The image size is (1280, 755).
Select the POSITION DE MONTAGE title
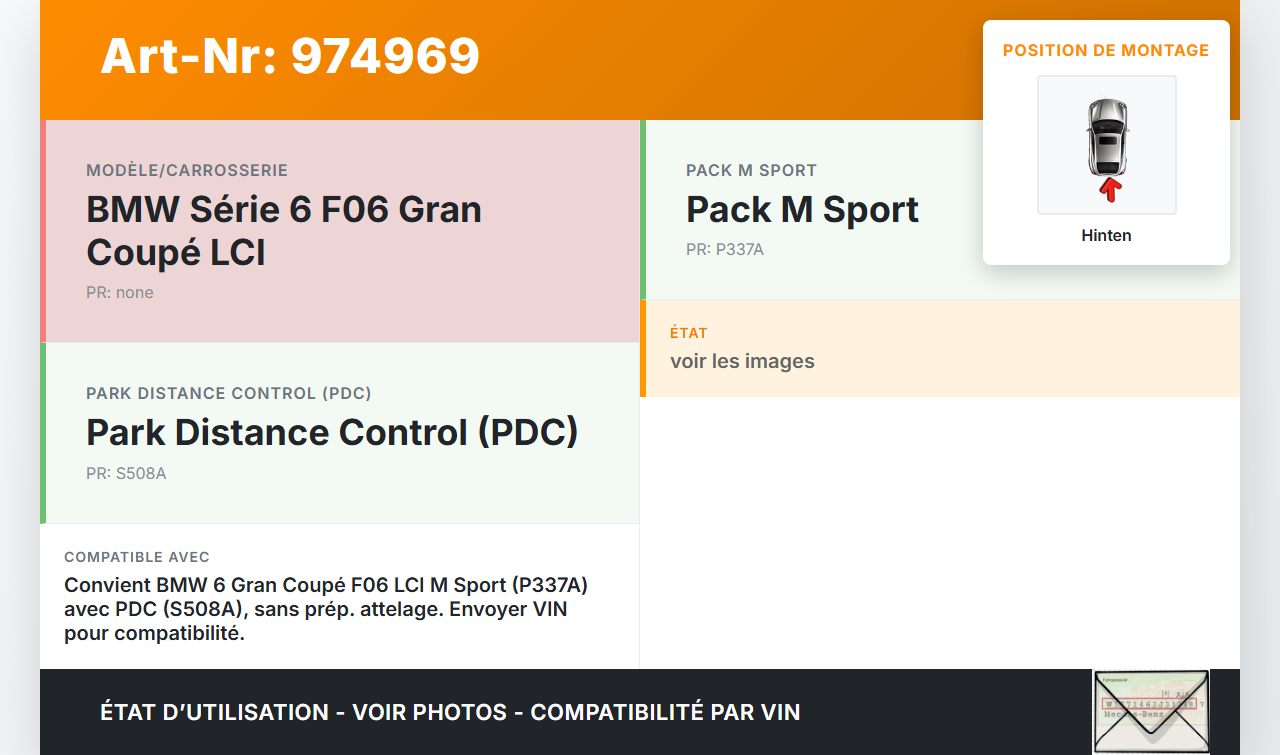[x=1106, y=50]
